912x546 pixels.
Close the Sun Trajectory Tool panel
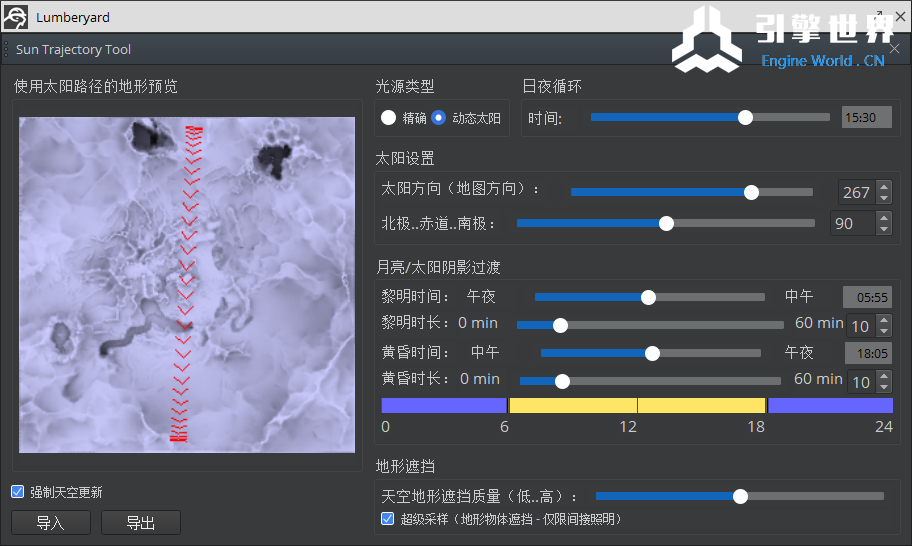coord(894,49)
